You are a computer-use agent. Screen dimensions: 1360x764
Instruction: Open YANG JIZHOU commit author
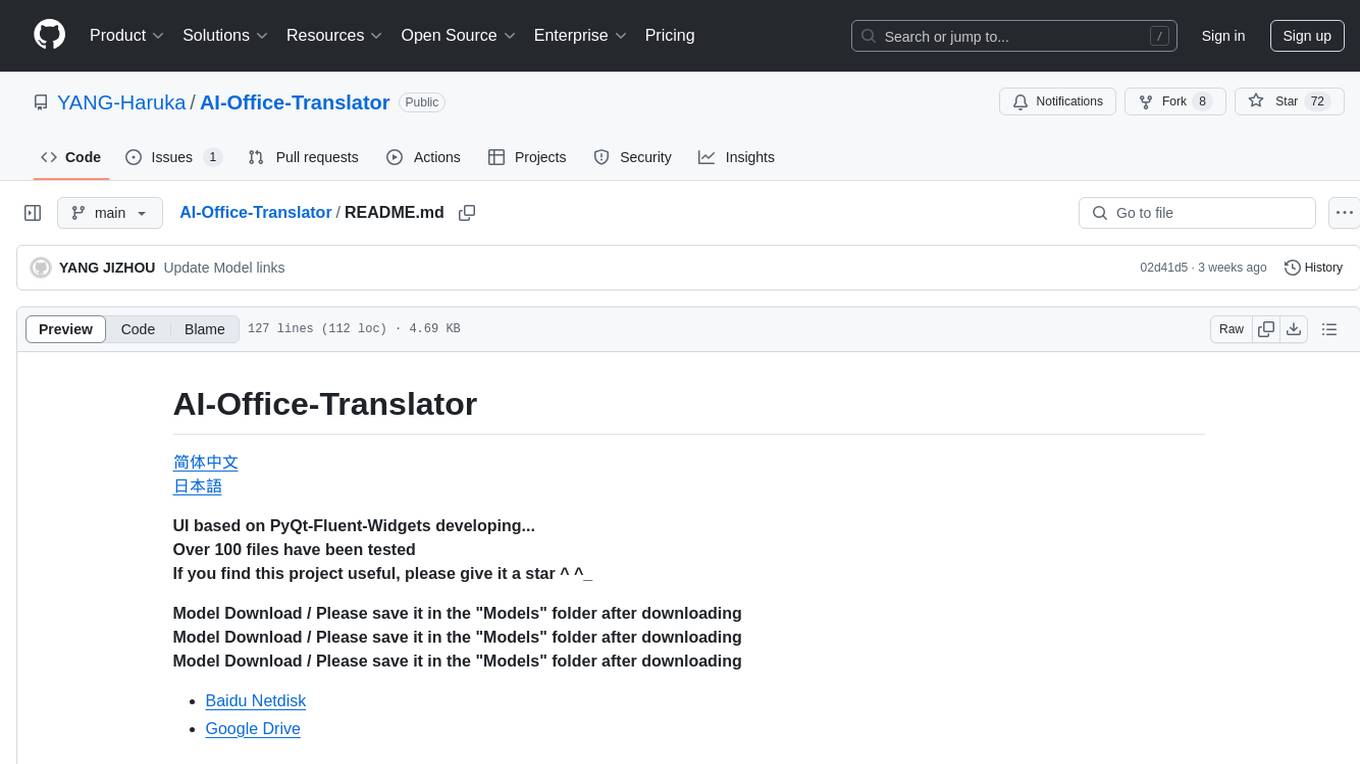(107, 268)
